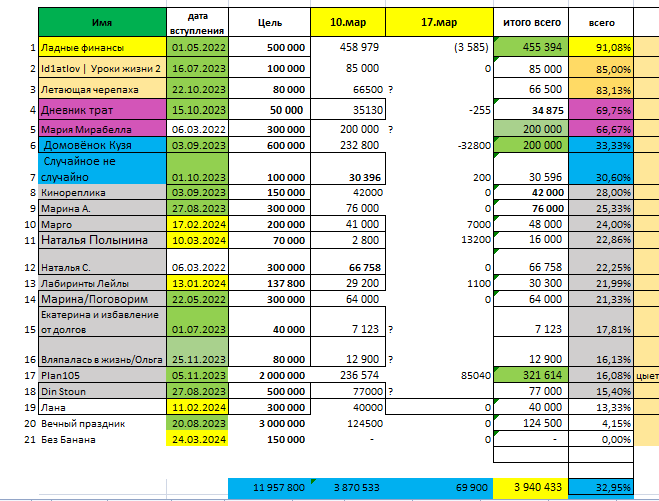Select the 'Дневник трат' cell
Image resolution: width=659 pixels, height=501 pixels.
(102, 110)
